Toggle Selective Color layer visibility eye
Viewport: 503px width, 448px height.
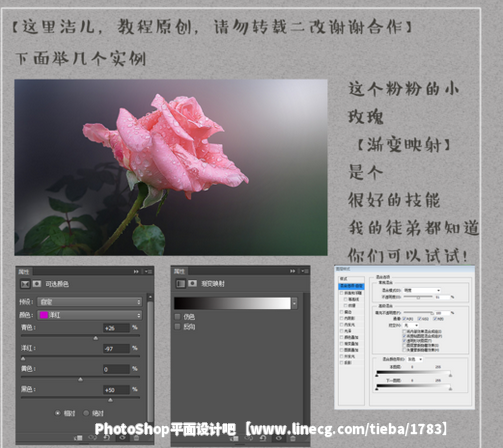point(122,438)
